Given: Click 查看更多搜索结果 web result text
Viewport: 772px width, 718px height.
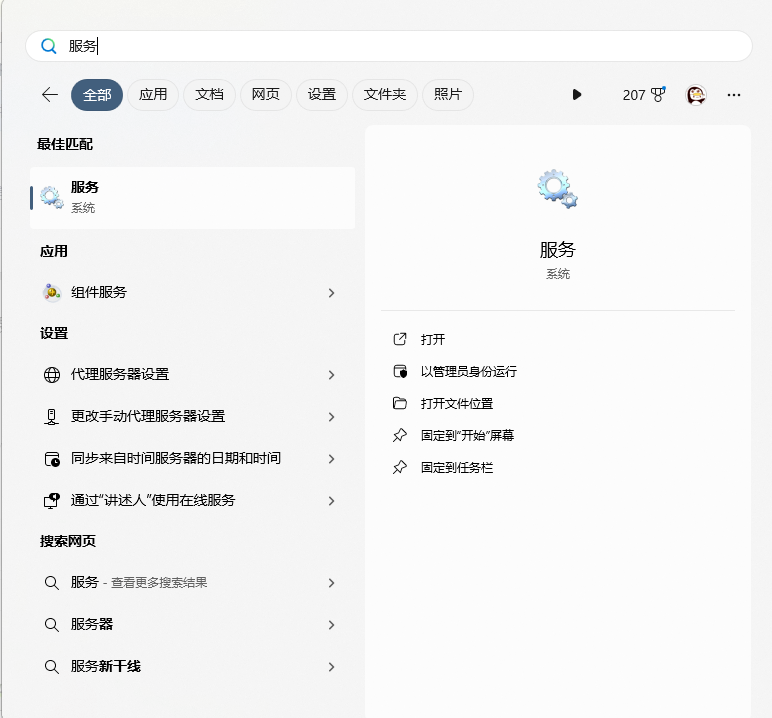Looking at the screenshot, I should click(x=159, y=583).
